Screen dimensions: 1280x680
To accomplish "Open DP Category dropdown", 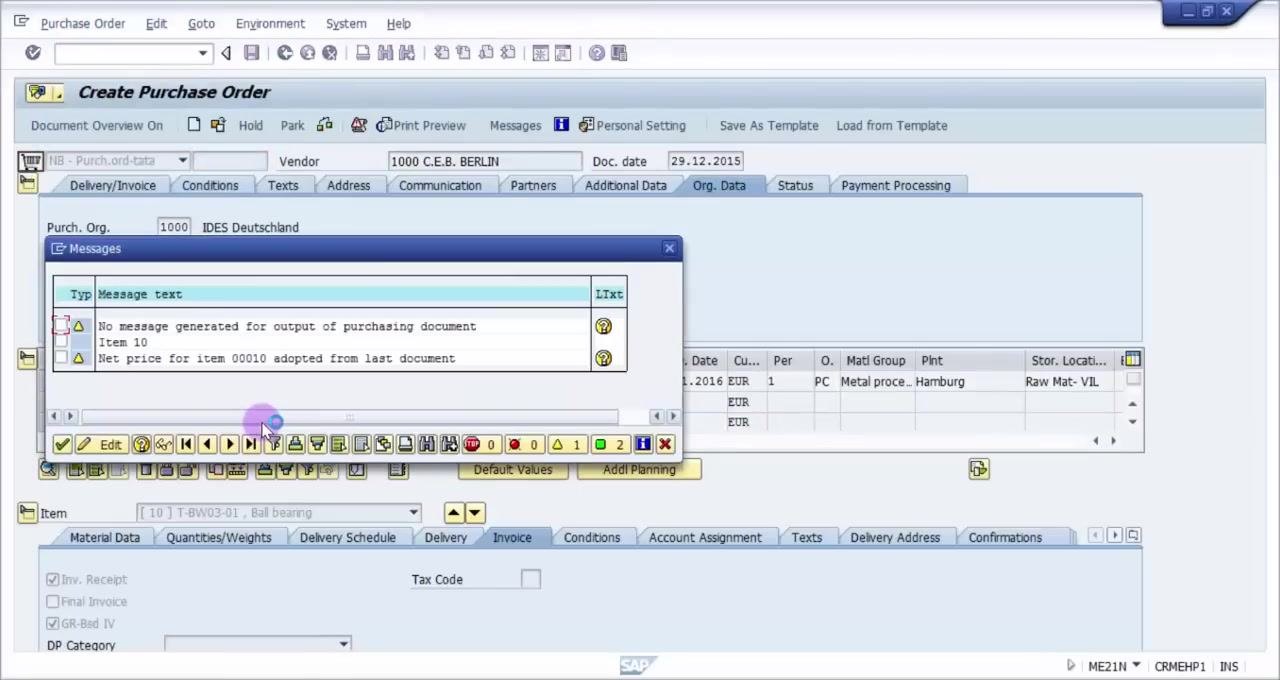I will point(343,645).
